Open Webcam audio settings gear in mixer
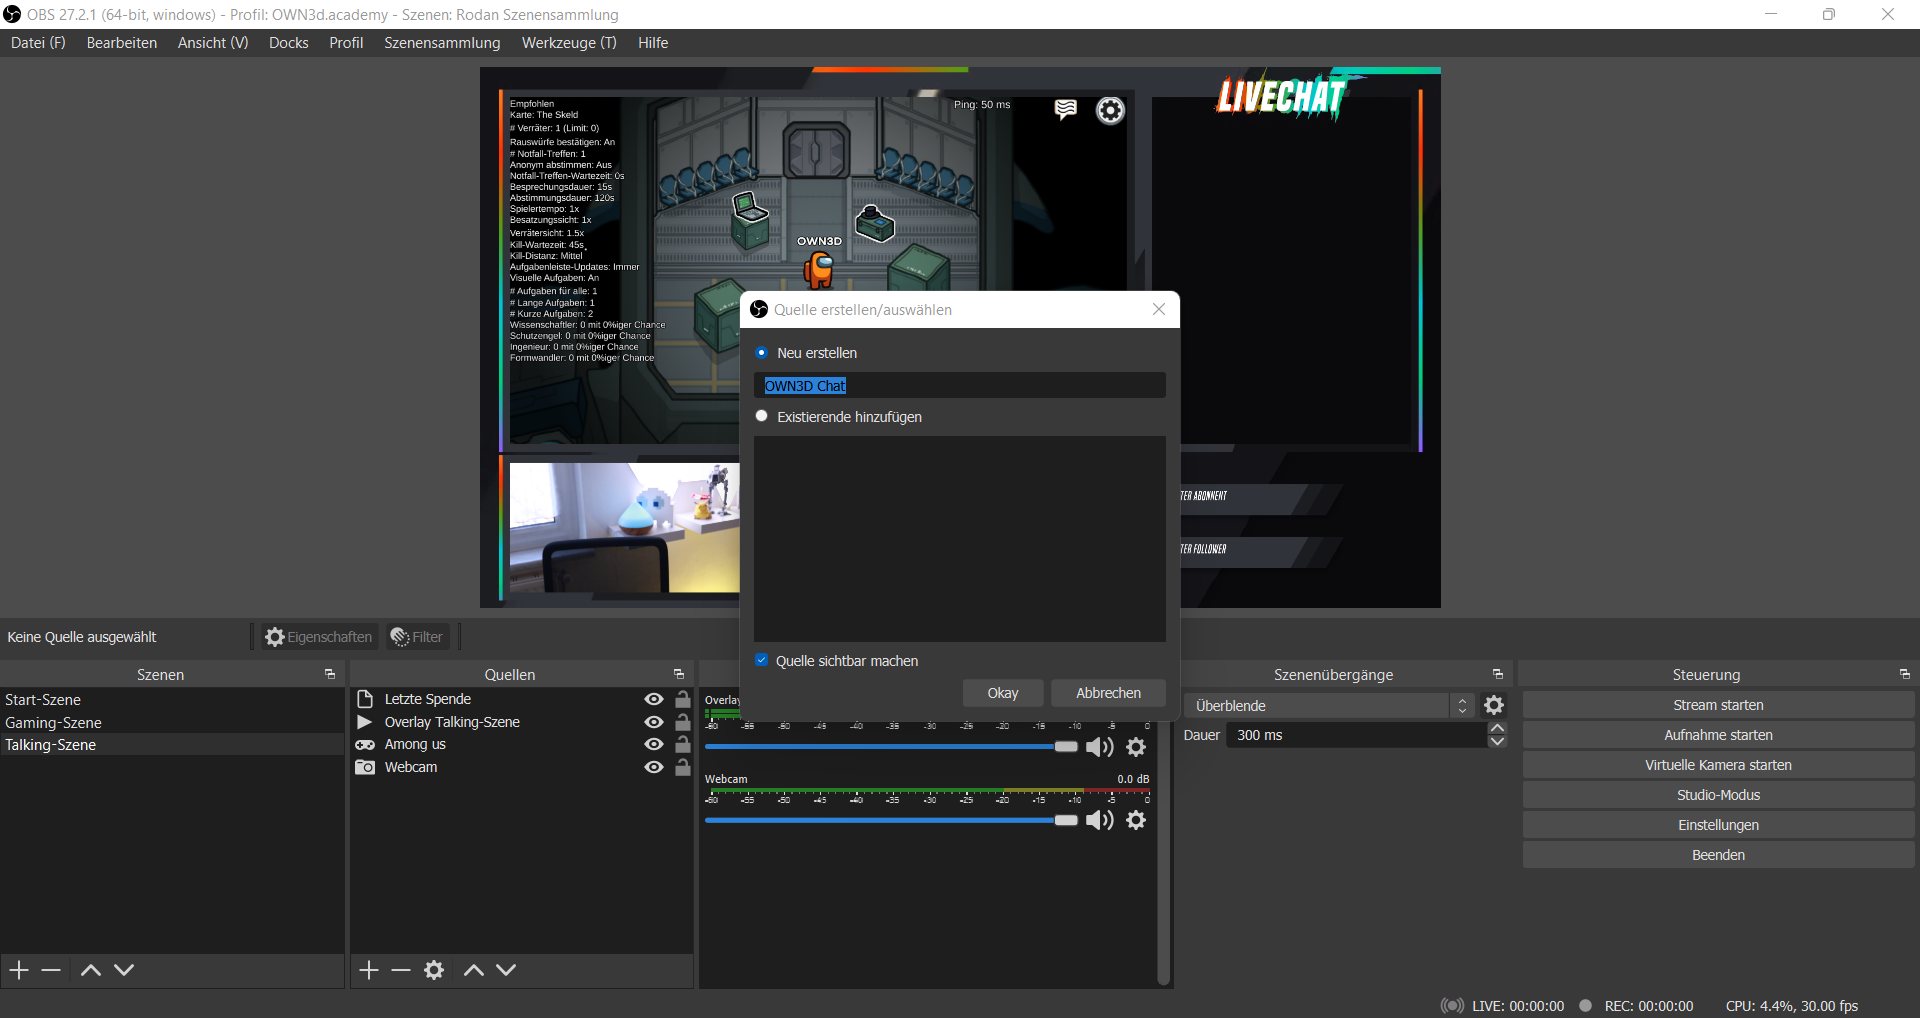1920x1018 pixels. point(1136,820)
